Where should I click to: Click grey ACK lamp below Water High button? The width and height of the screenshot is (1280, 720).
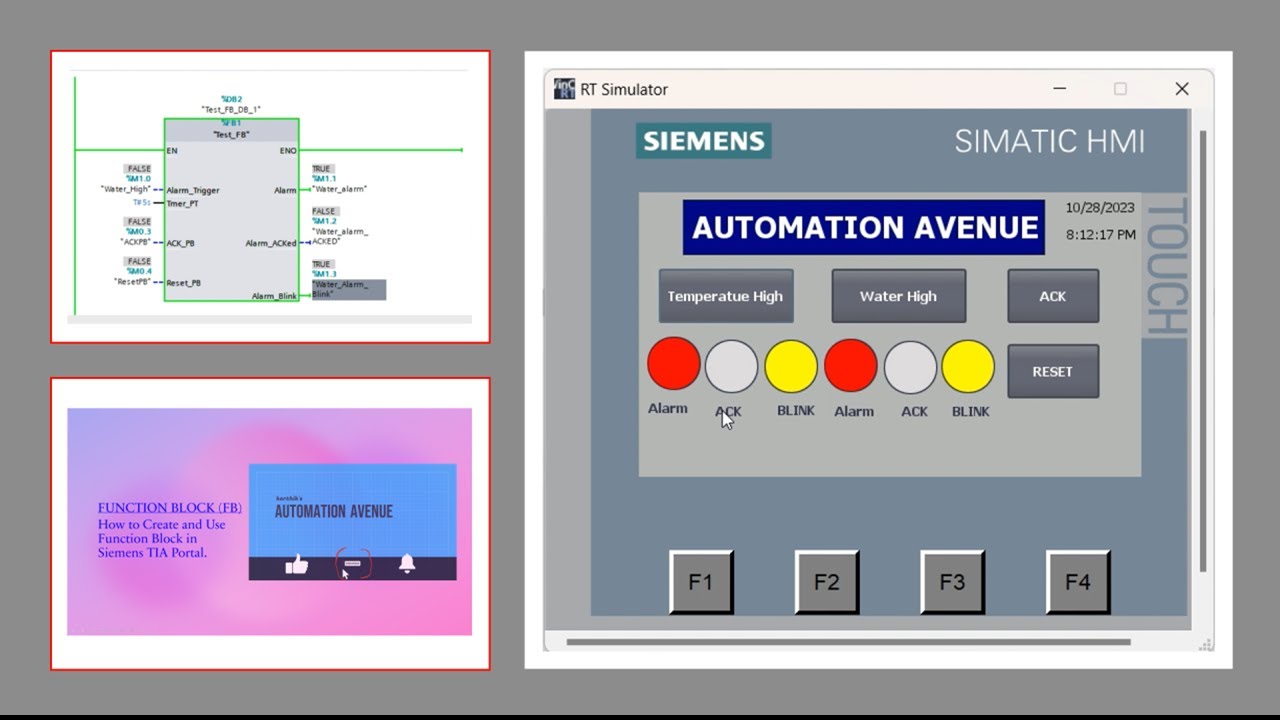(x=910, y=366)
